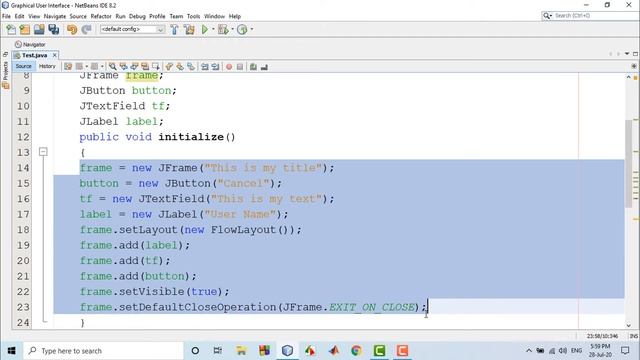Open the Run Project dropdown arrow
Viewport: 640px width, 360px height.
pos(213,29)
